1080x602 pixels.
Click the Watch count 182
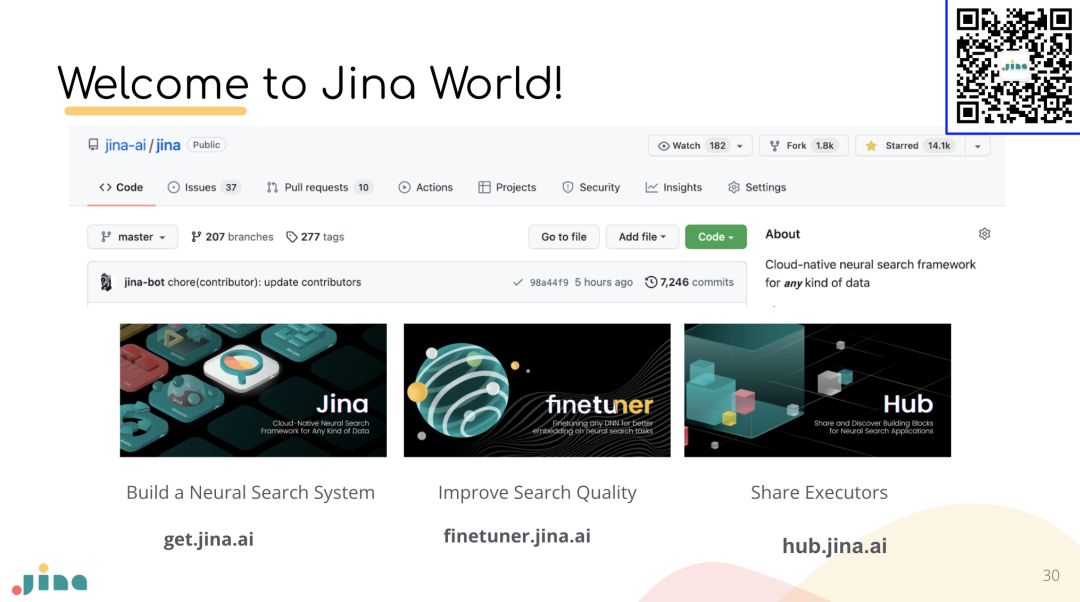718,146
